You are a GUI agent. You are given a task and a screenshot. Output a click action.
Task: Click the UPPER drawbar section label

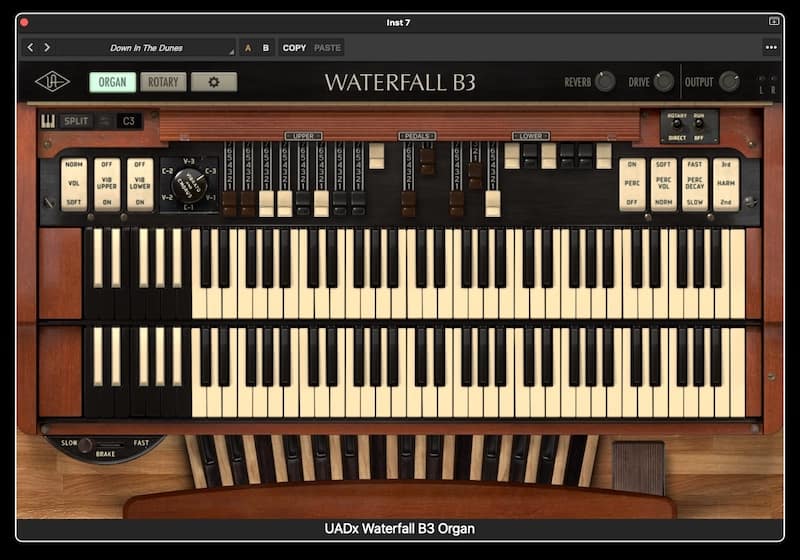click(x=304, y=136)
